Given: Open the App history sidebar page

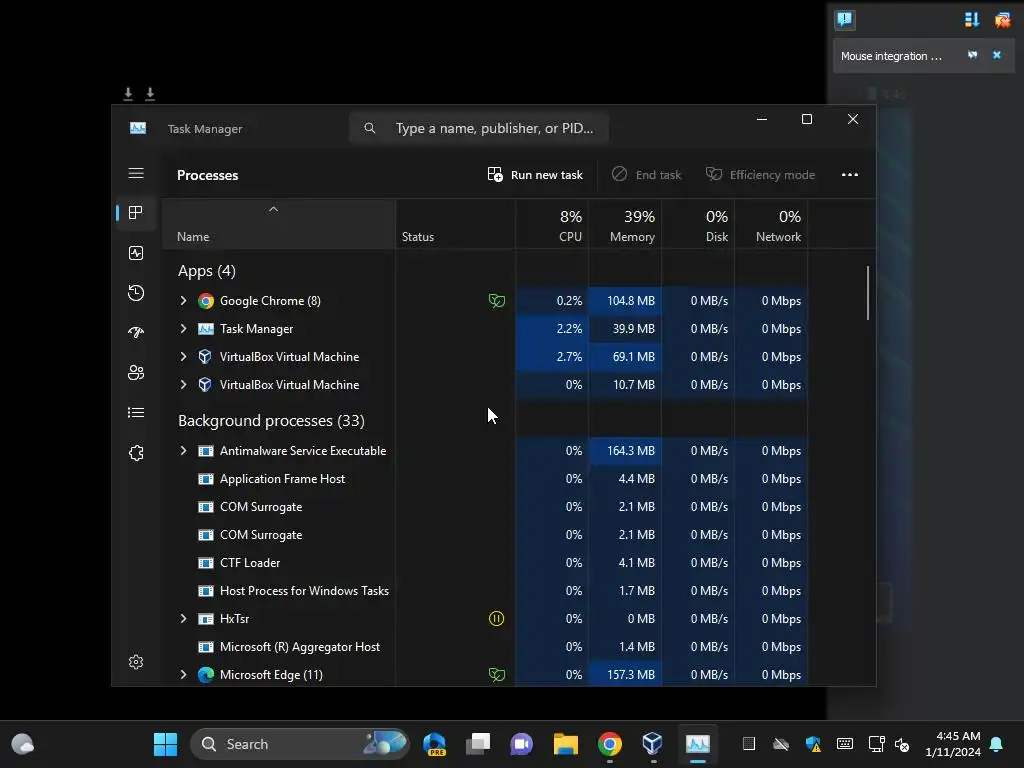Looking at the screenshot, I should coord(136,293).
